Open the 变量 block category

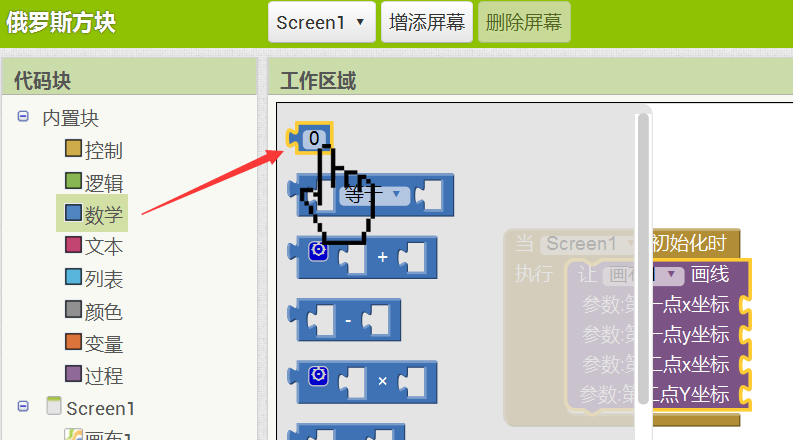94,343
